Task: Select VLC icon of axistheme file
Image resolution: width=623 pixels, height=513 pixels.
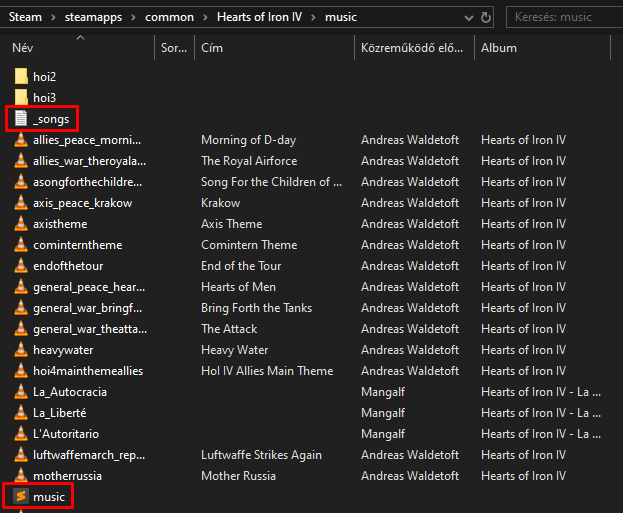Action: coord(21,224)
